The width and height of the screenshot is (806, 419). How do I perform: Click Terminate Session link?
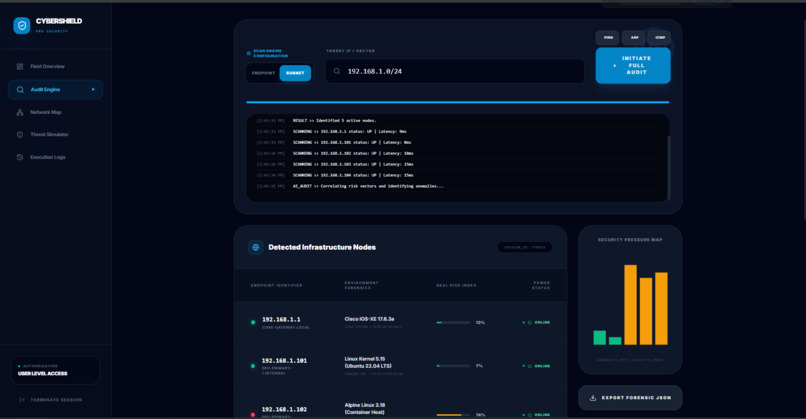tap(50, 399)
